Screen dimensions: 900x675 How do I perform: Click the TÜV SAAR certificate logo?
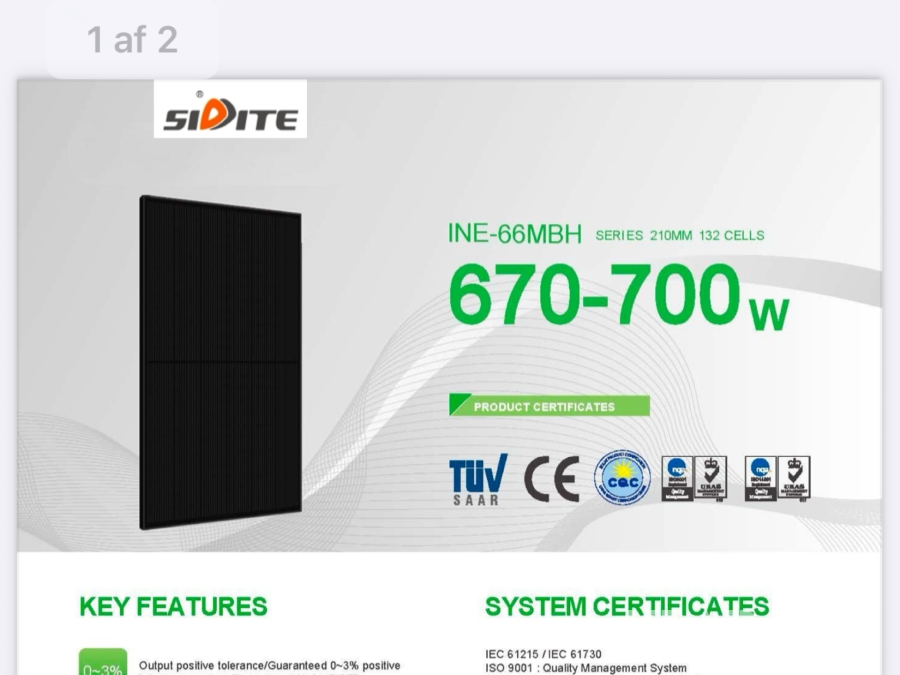(x=478, y=479)
